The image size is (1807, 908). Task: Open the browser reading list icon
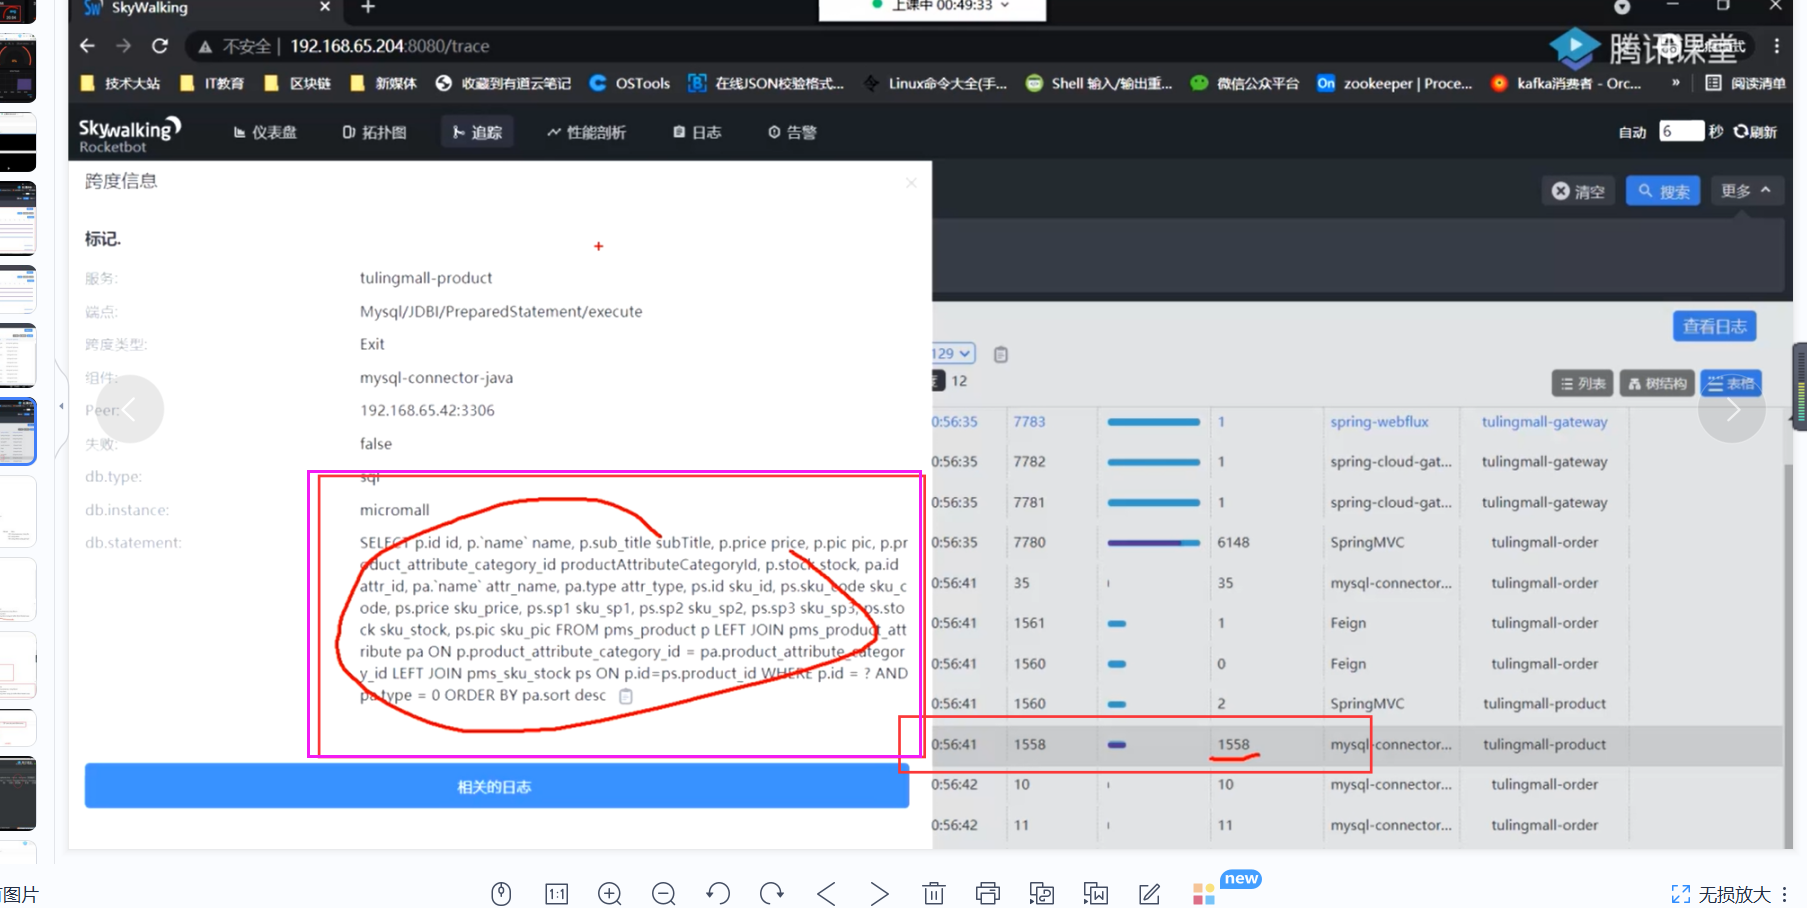(1714, 83)
